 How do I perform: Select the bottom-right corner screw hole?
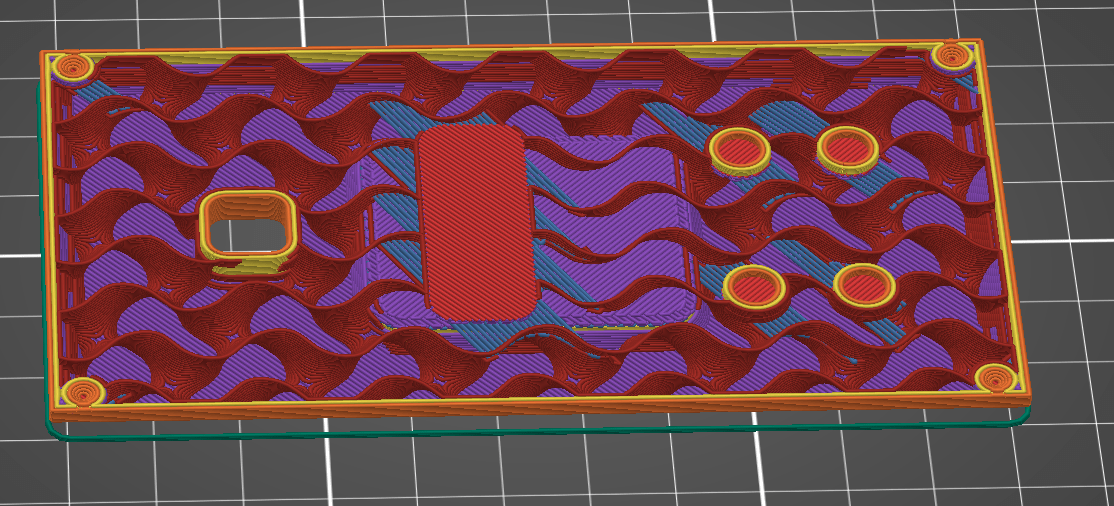tap(996, 378)
